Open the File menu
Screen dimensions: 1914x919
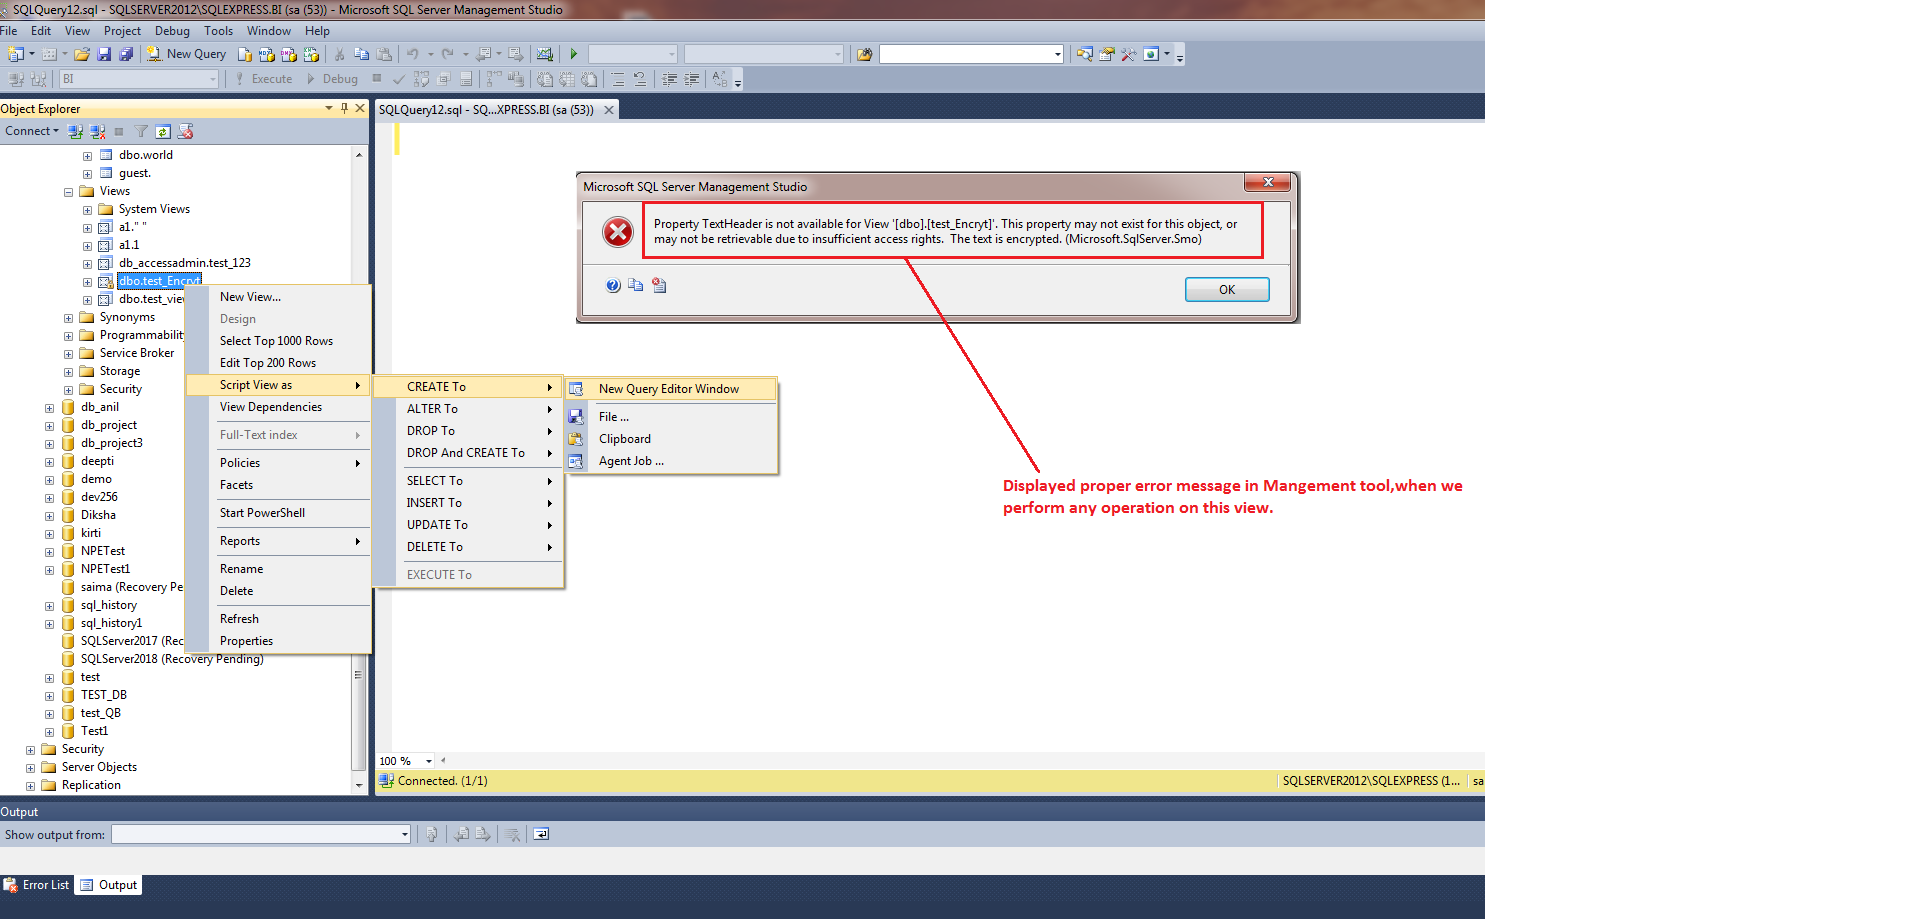pos(8,31)
